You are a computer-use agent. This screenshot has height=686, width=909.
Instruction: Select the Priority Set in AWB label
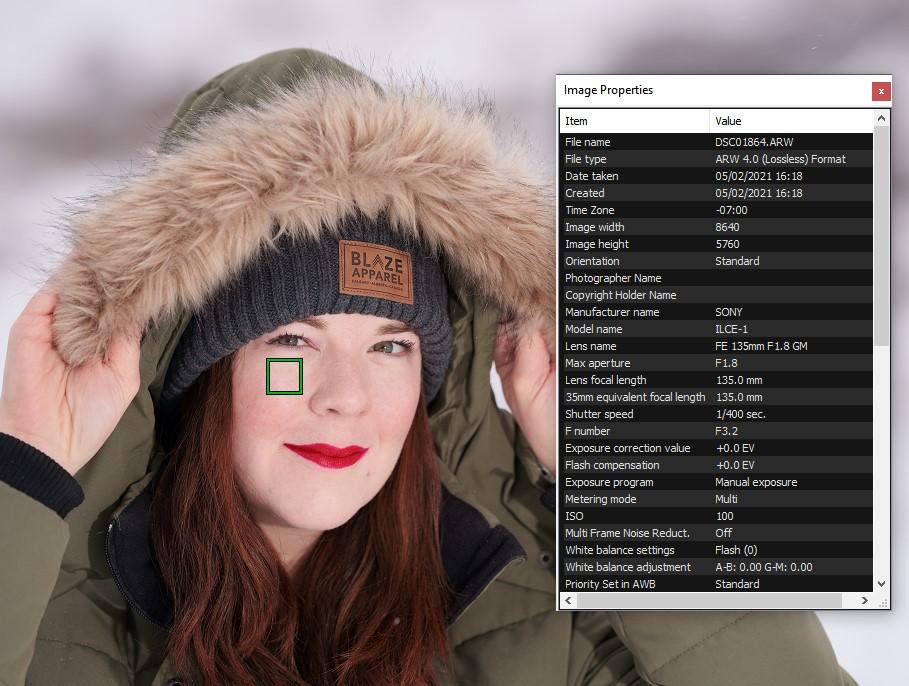click(x=610, y=585)
